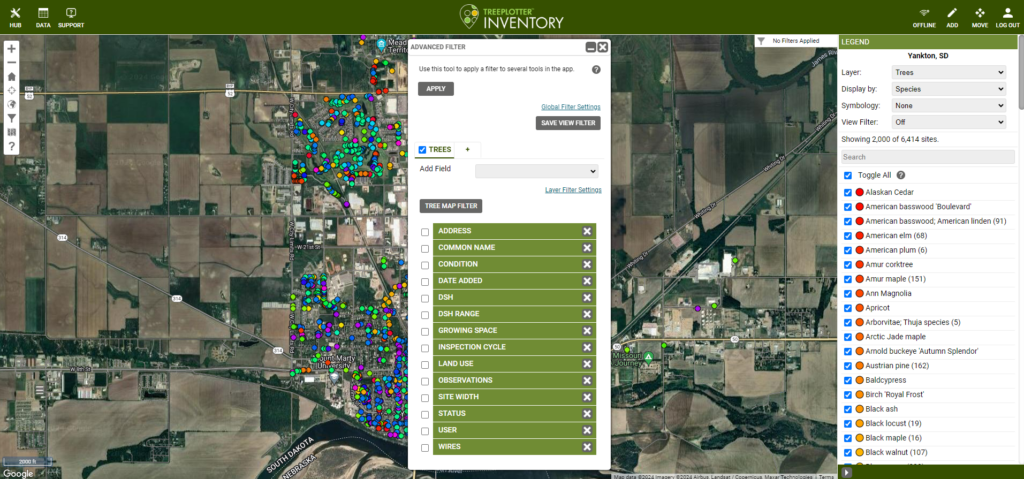Select the TREES filter tab
This screenshot has width=1024, height=479.
434,150
